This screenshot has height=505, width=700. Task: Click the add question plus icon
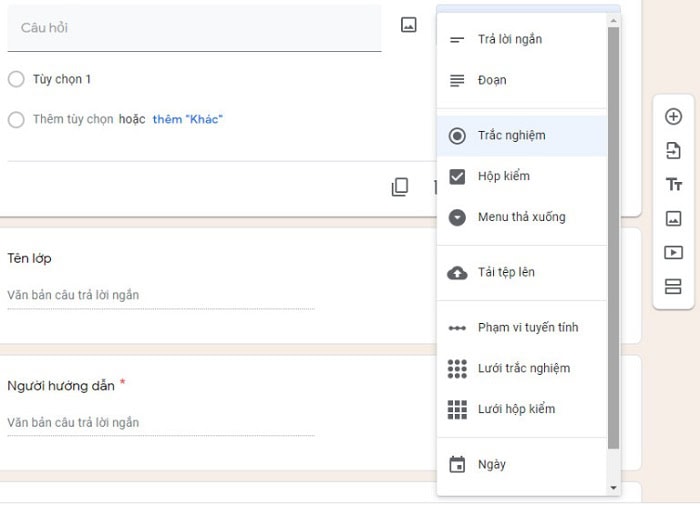pyautogui.click(x=673, y=117)
